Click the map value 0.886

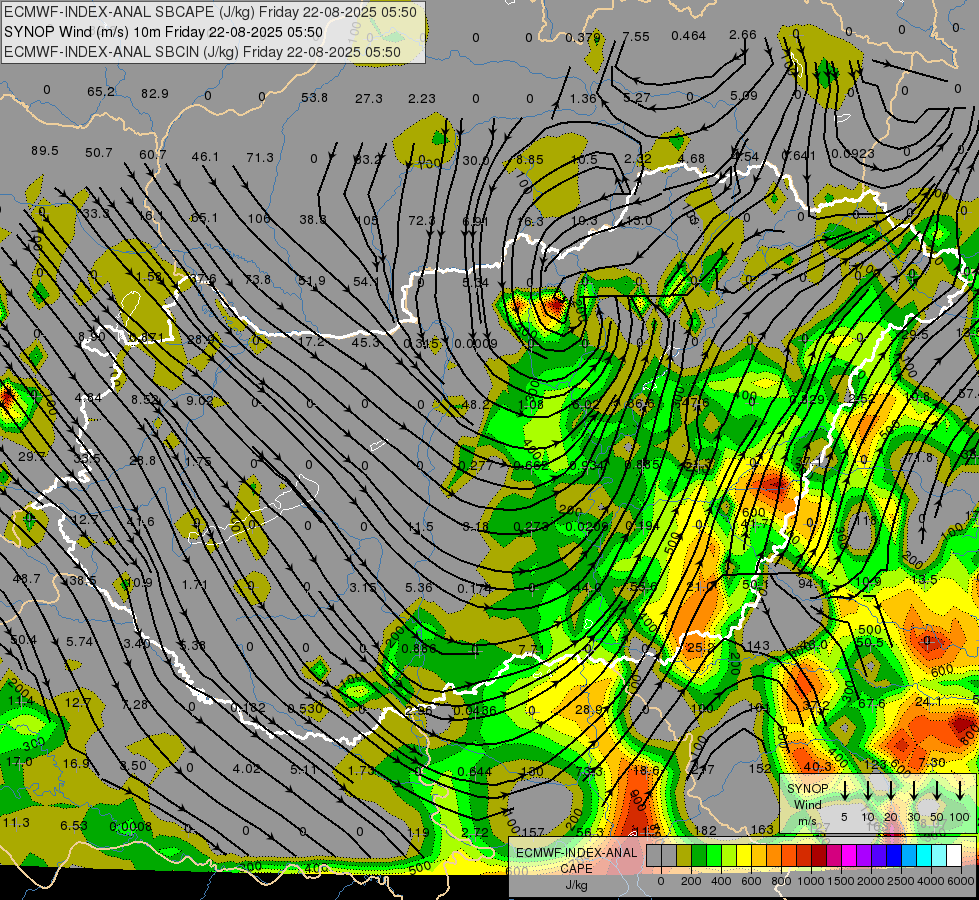pos(419,648)
